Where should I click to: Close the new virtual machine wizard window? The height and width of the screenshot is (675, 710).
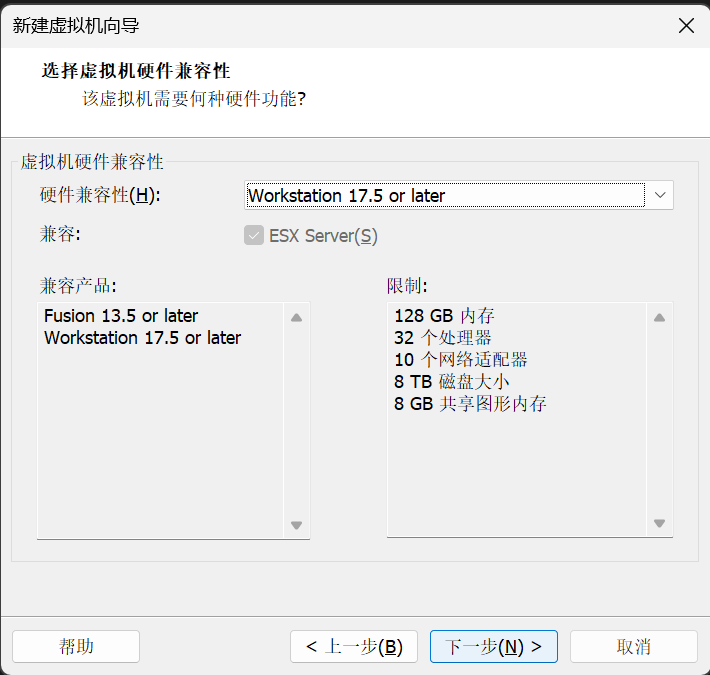(x=685, y=26)
